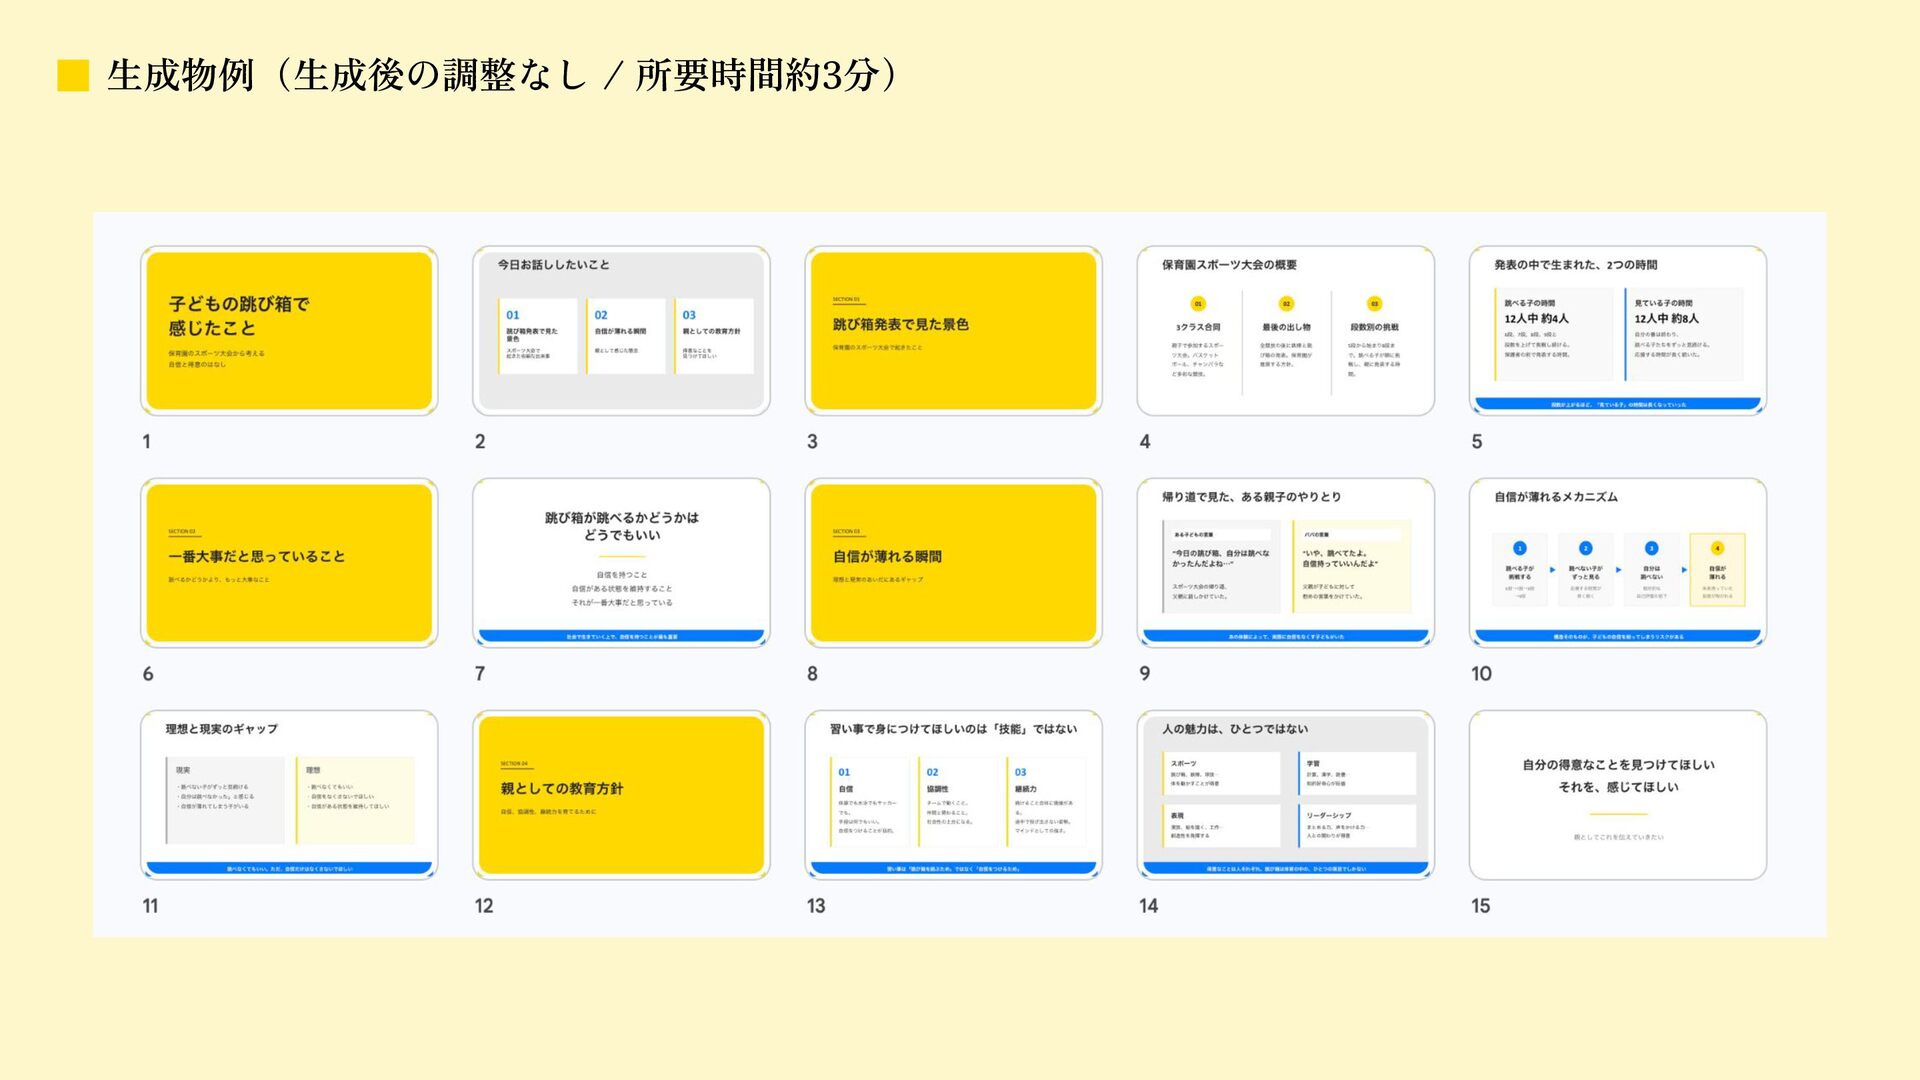Open slide 14 人の魅力は、ひとつではない
The width and height of the screenshot is (1920, 1080).
pos(1285,795)
